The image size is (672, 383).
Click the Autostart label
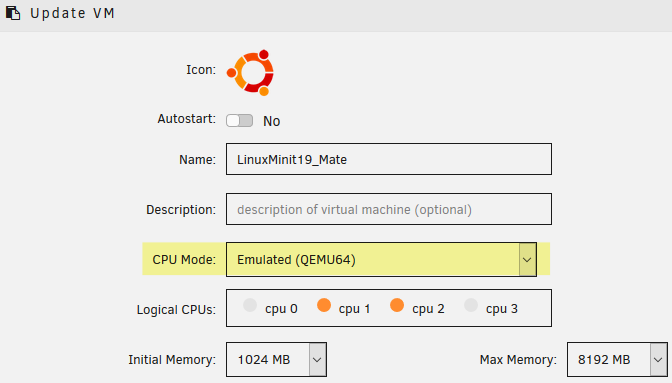186,119
